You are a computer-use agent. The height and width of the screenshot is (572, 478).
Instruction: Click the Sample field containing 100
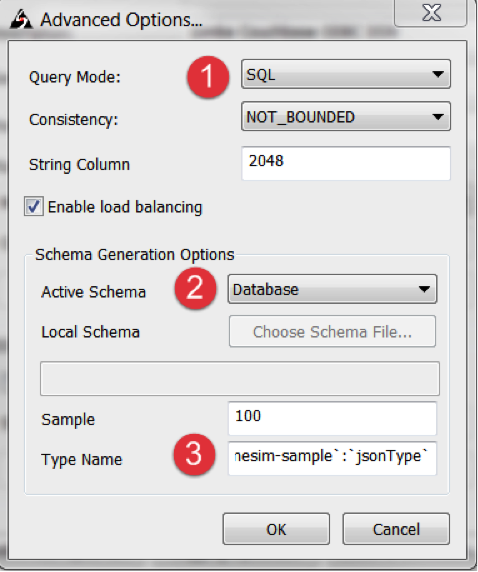point(332,418)
